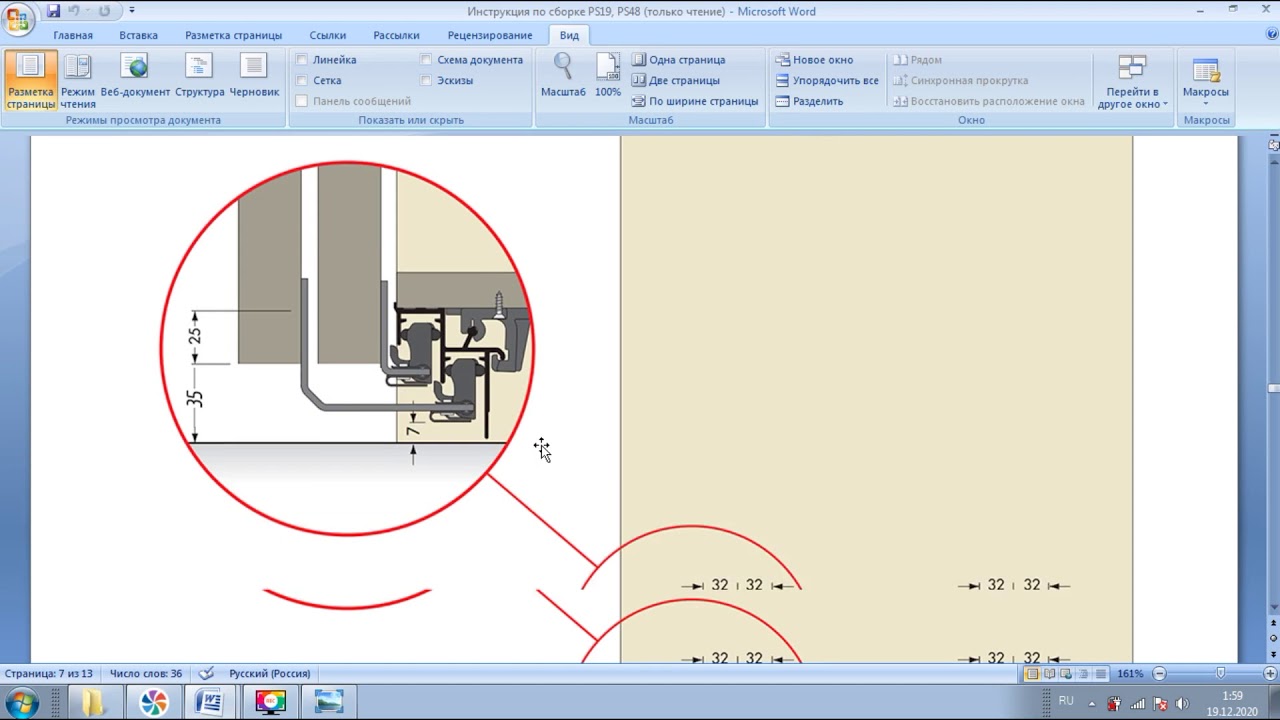
Task: Click the picture viewer icon in taskbar
Action: (329, 702)
